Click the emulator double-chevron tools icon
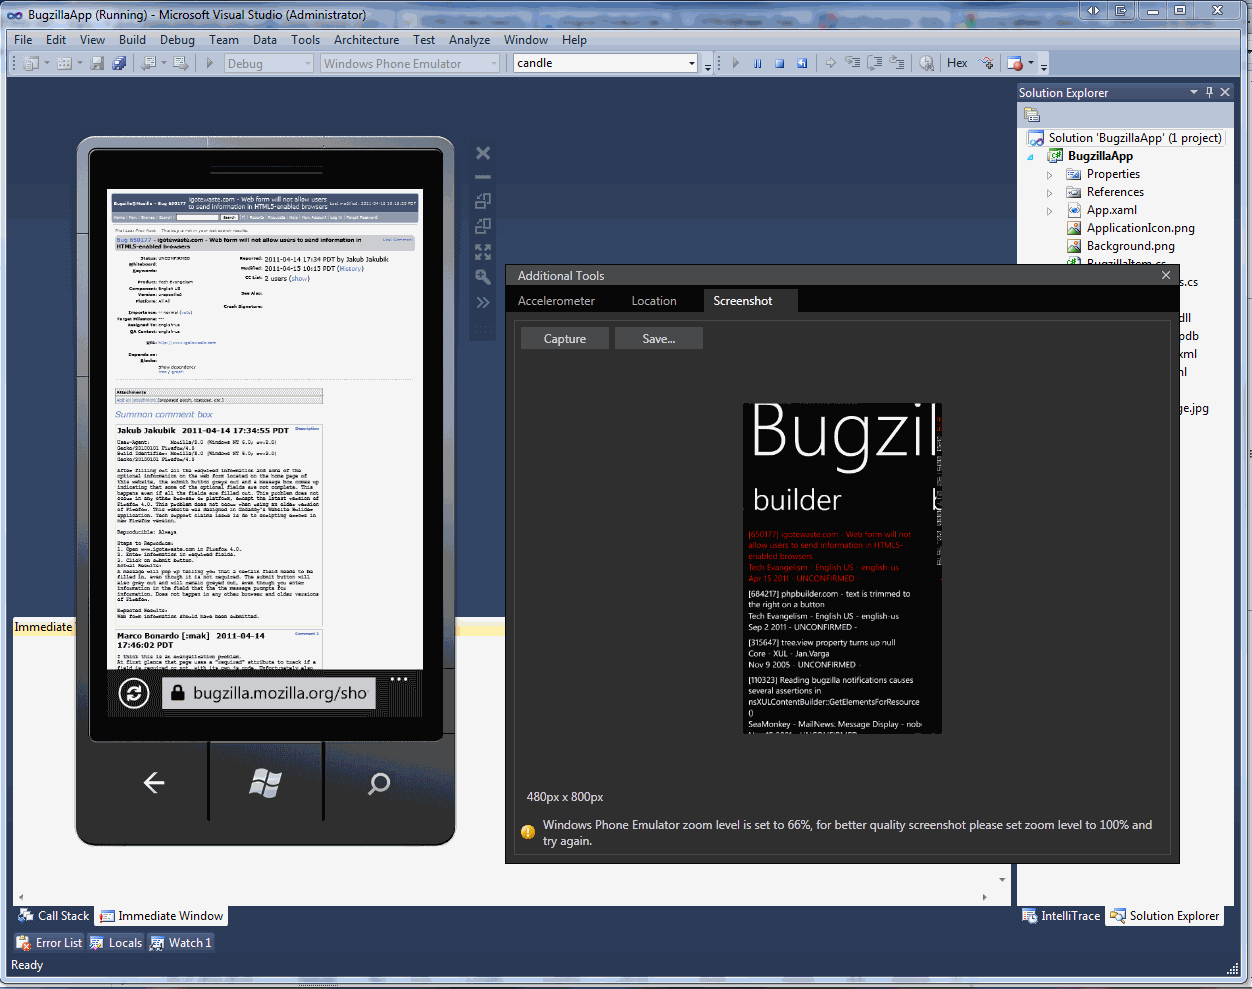The image size is (1252, 989). click(483, 302)
